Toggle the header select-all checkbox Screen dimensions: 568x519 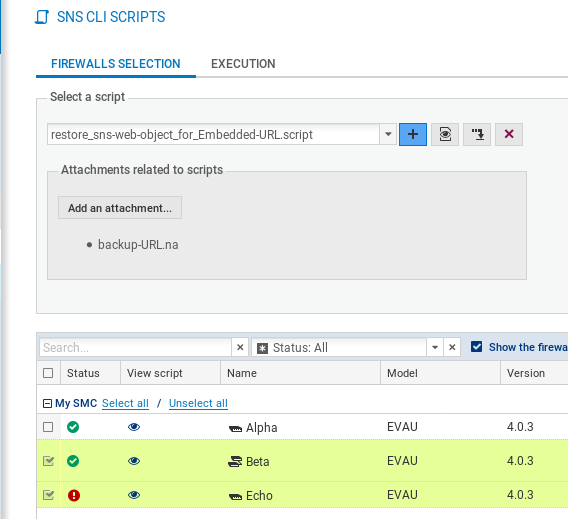coord(48,373)
